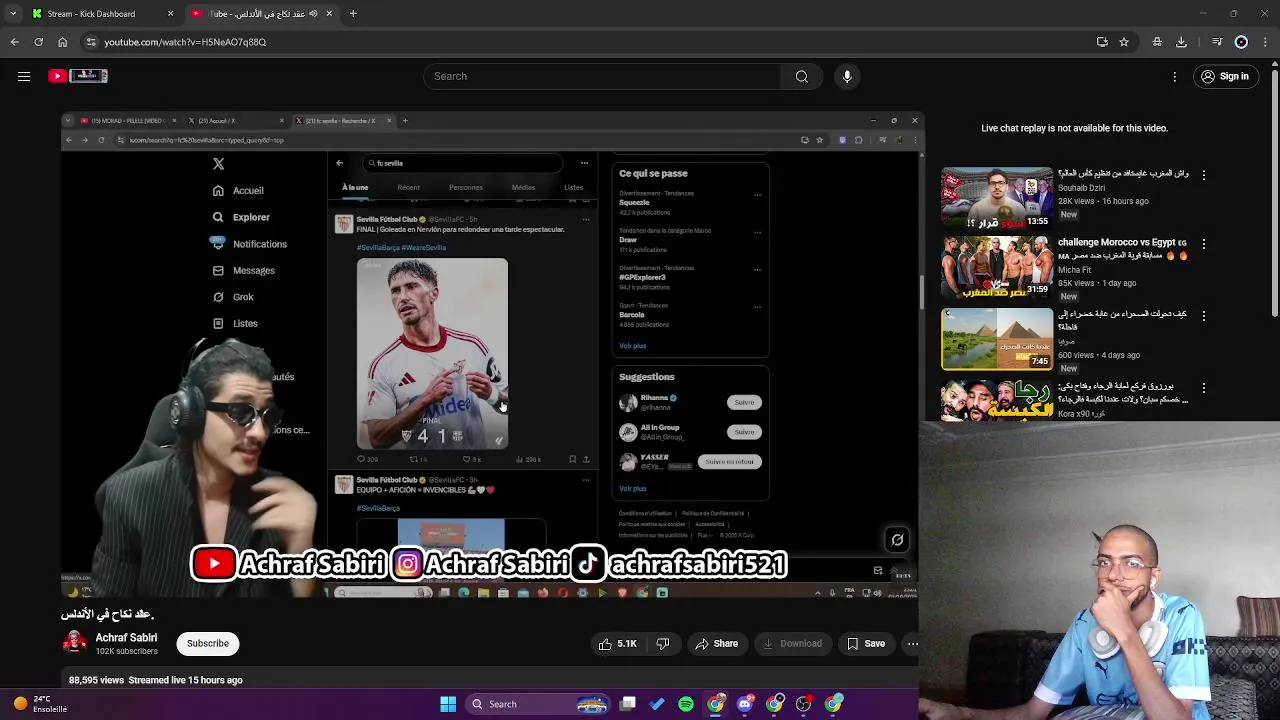Open options menu for Kora x90 video

tap(1204, 388)
